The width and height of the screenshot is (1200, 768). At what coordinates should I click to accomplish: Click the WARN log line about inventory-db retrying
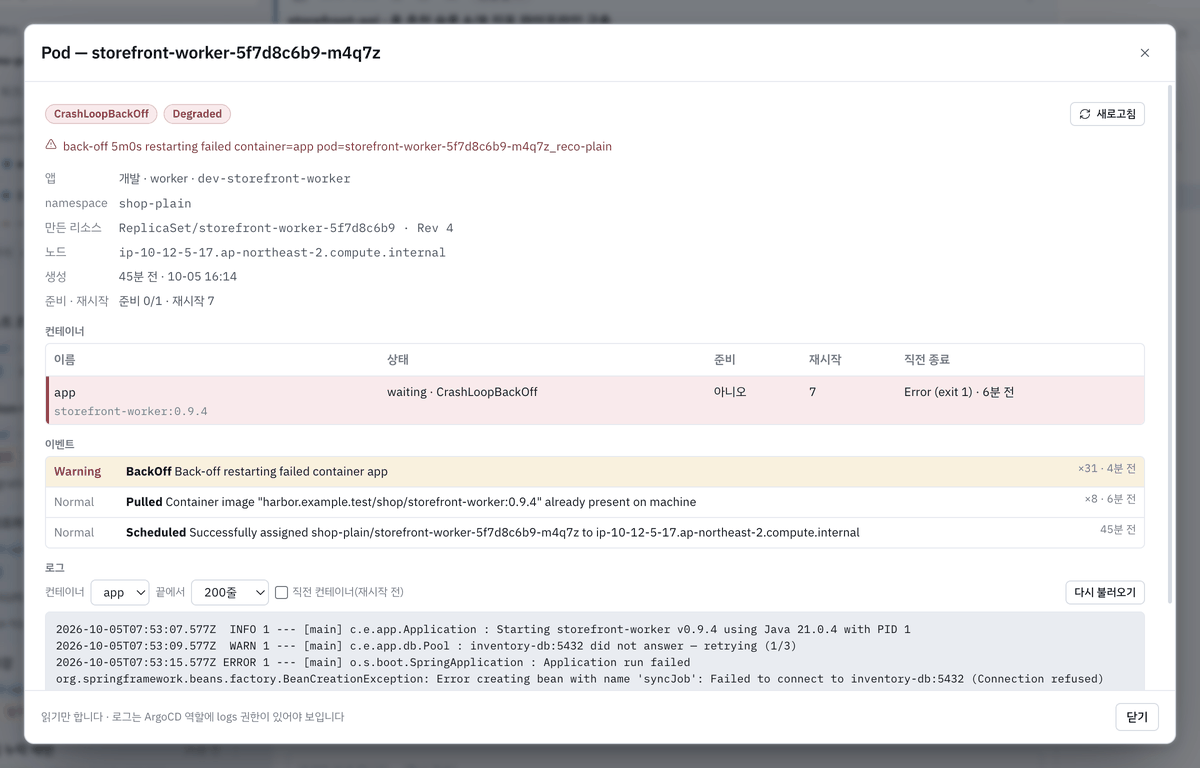[x=426, y=646]
